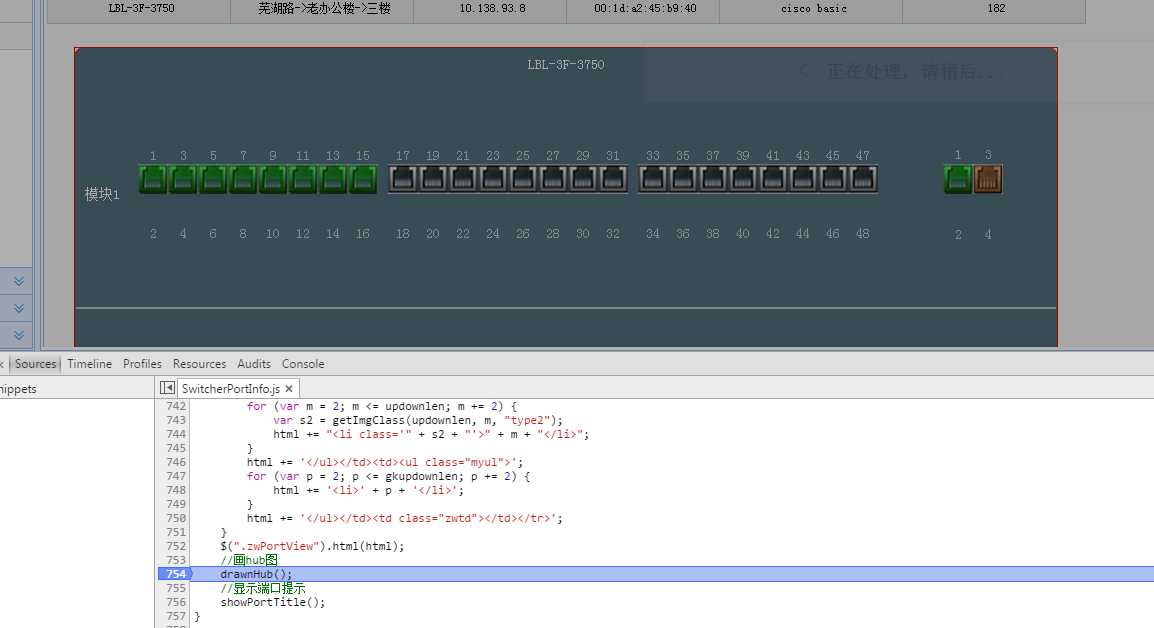Click the green uplink port 1
1154x628 pixels.
pyautogui.click(x=958, y=179)
